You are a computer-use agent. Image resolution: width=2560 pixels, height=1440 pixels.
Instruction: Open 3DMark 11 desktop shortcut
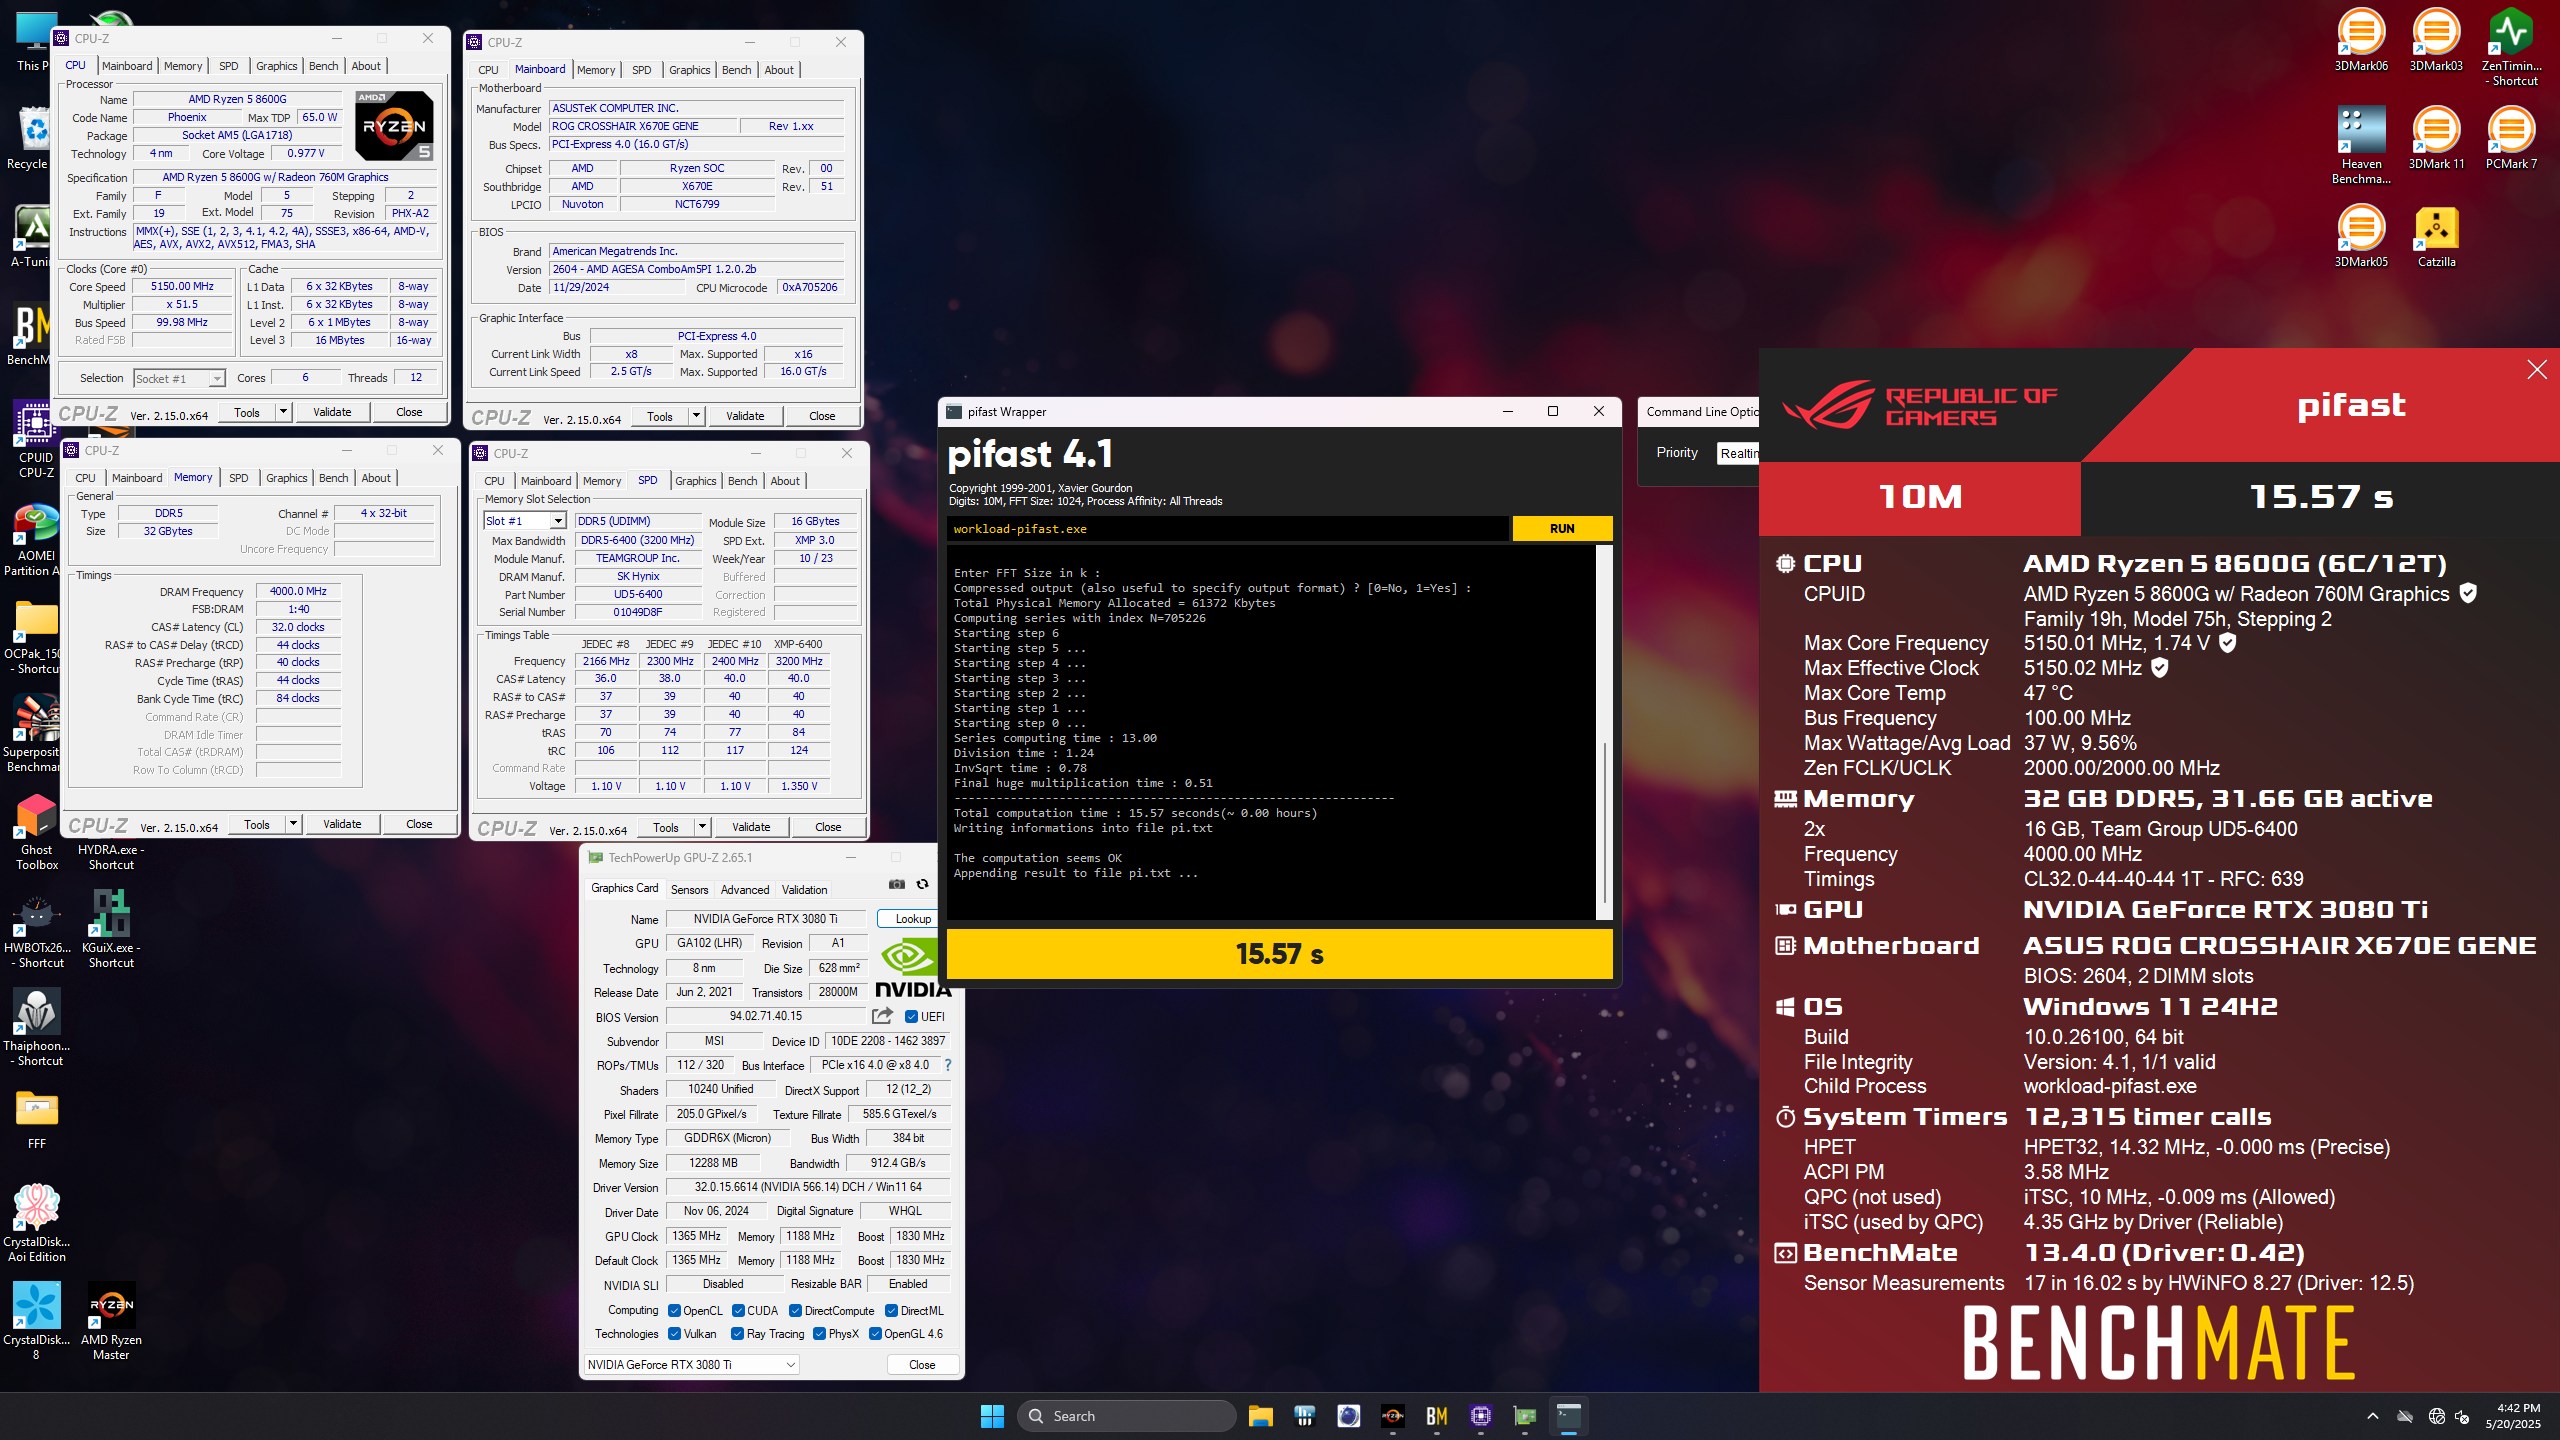[2436, 138]
